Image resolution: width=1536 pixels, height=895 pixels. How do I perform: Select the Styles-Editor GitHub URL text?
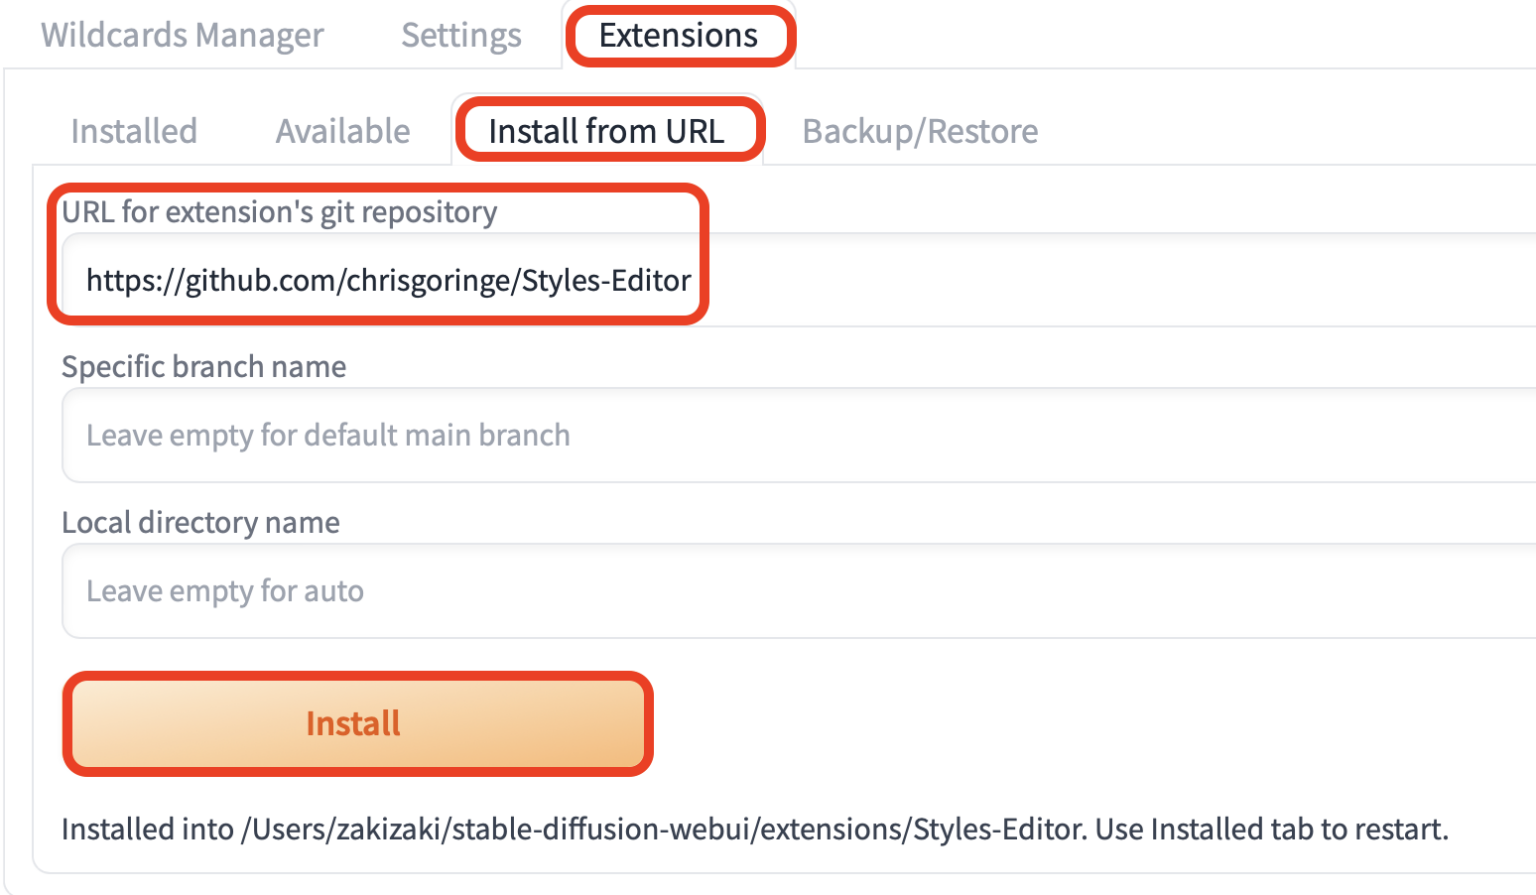[x=387, y=280]
